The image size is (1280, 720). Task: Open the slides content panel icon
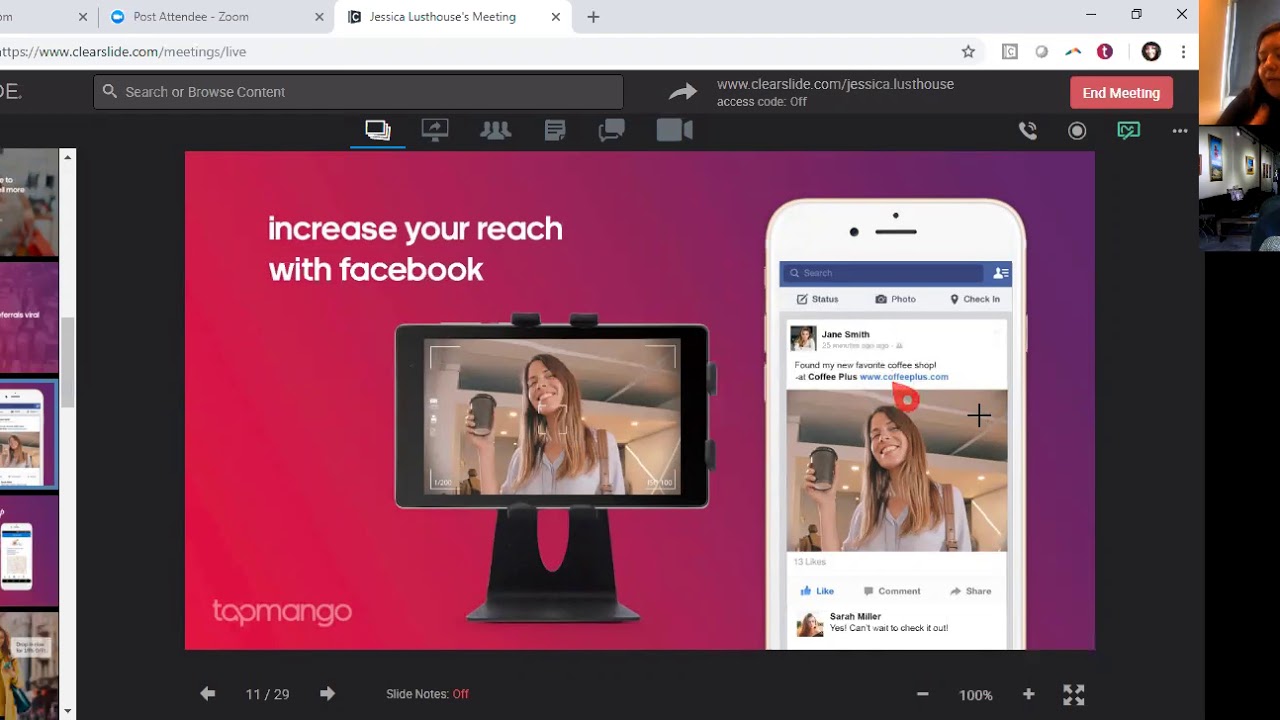coord(378,130)
